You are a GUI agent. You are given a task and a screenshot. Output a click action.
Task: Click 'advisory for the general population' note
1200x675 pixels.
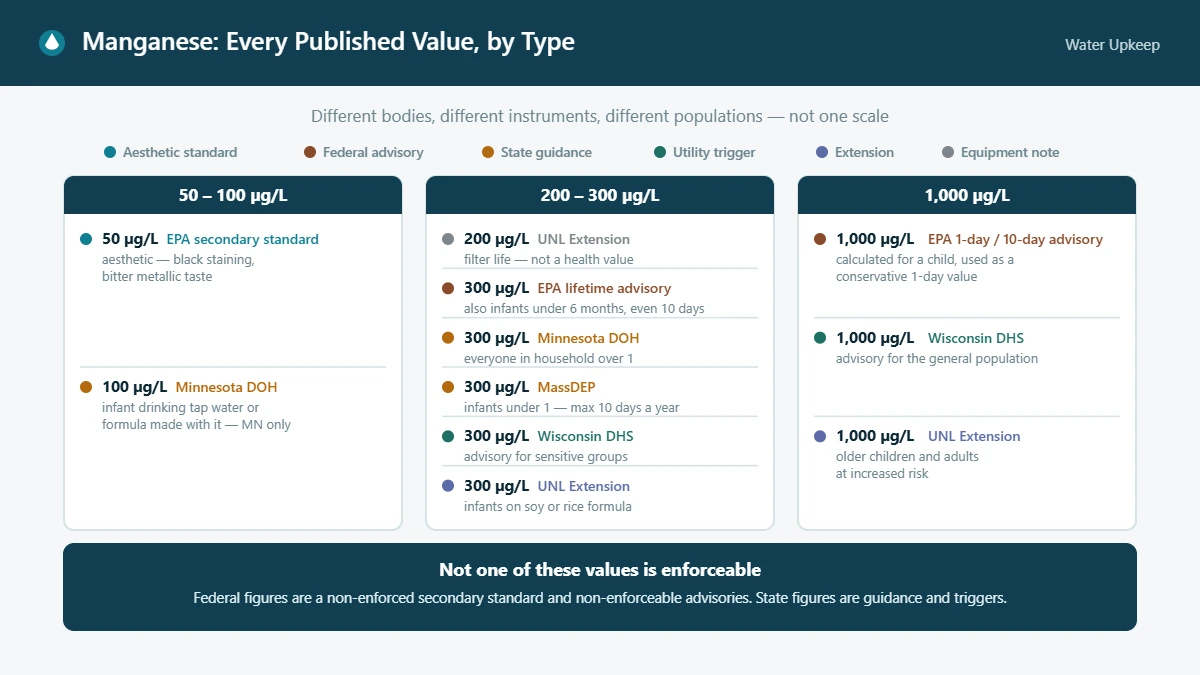tap(937, 358)
